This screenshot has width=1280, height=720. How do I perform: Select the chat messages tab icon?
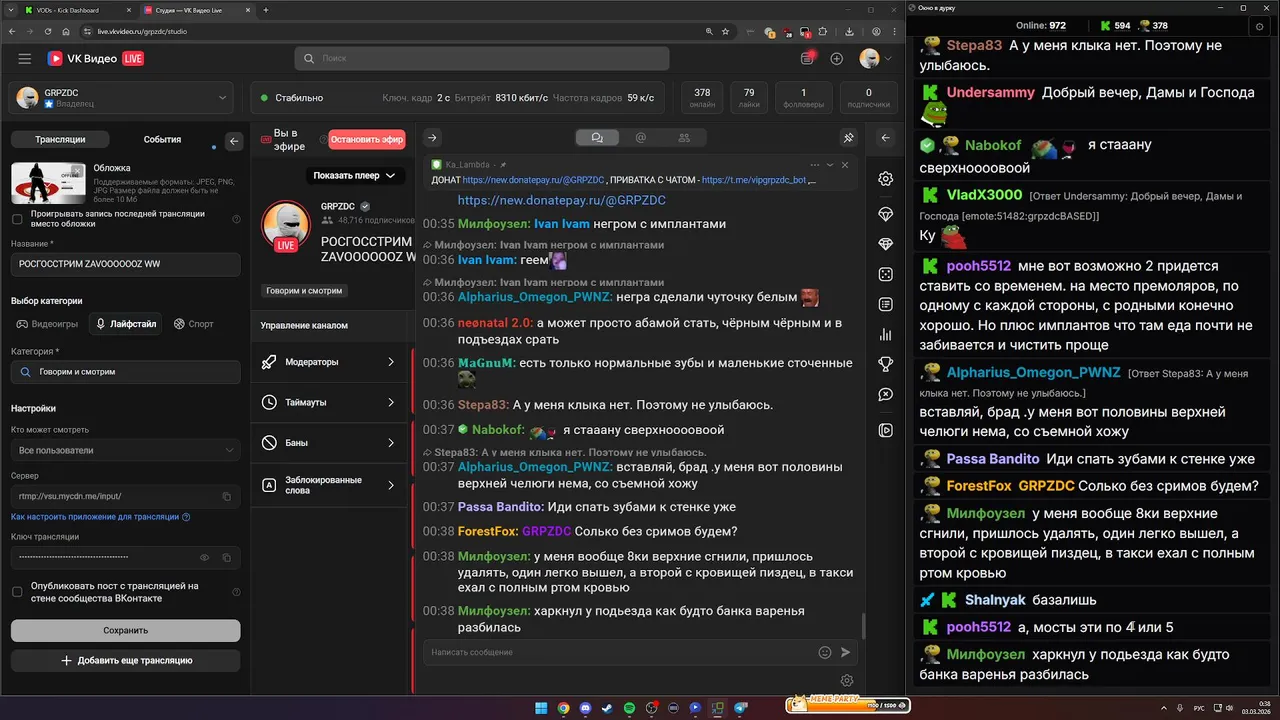[597, 138]
